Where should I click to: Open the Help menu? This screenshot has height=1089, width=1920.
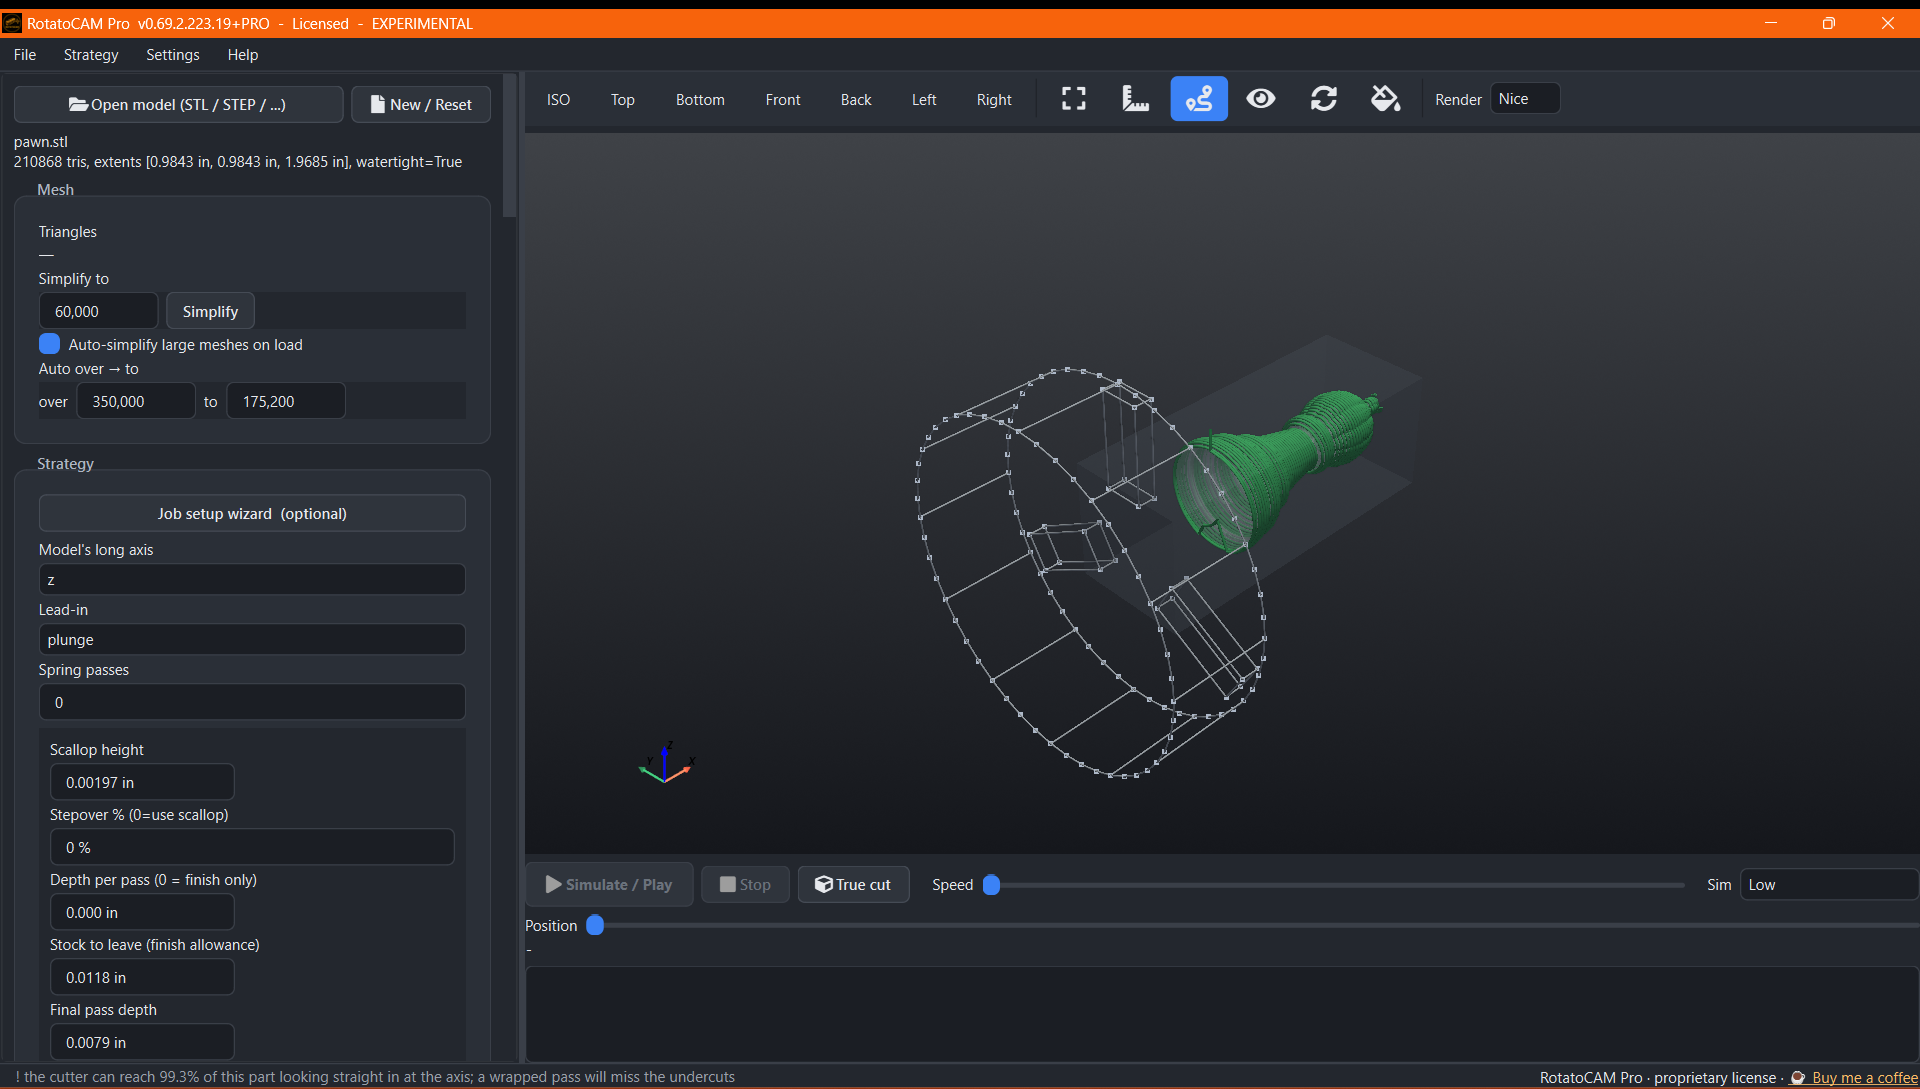click(243, 55)
